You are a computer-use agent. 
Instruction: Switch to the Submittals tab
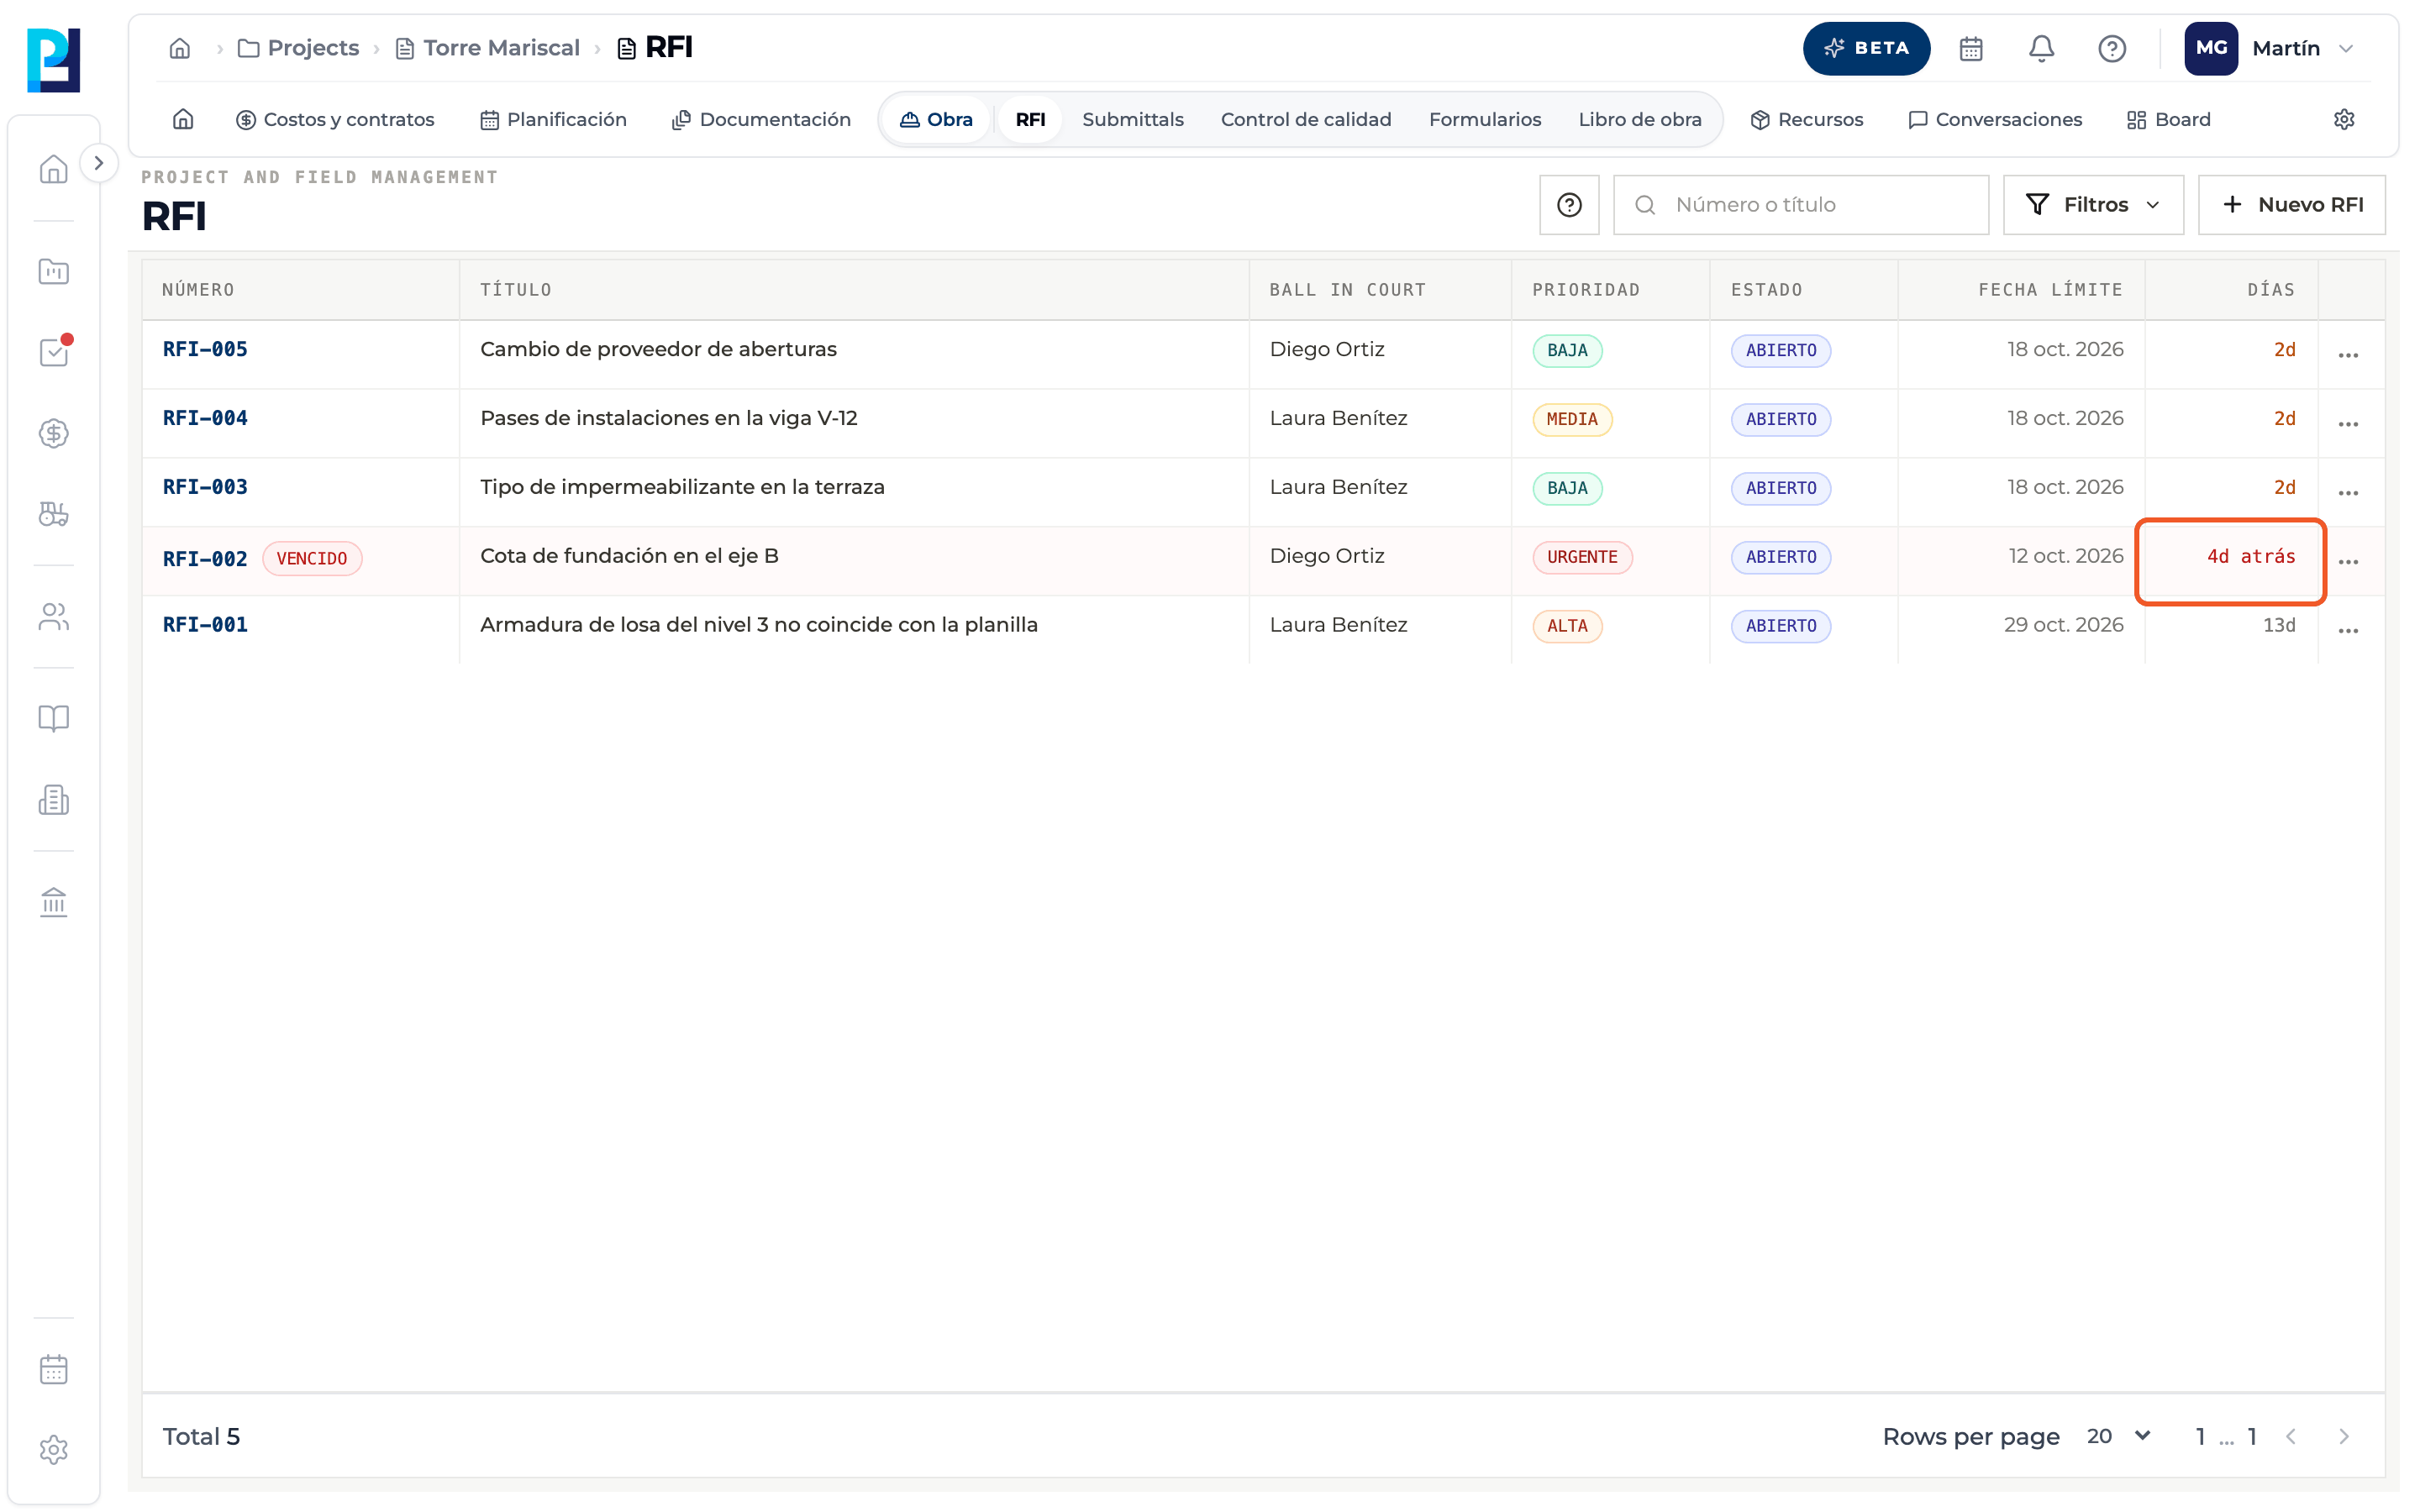point(1132,119)
